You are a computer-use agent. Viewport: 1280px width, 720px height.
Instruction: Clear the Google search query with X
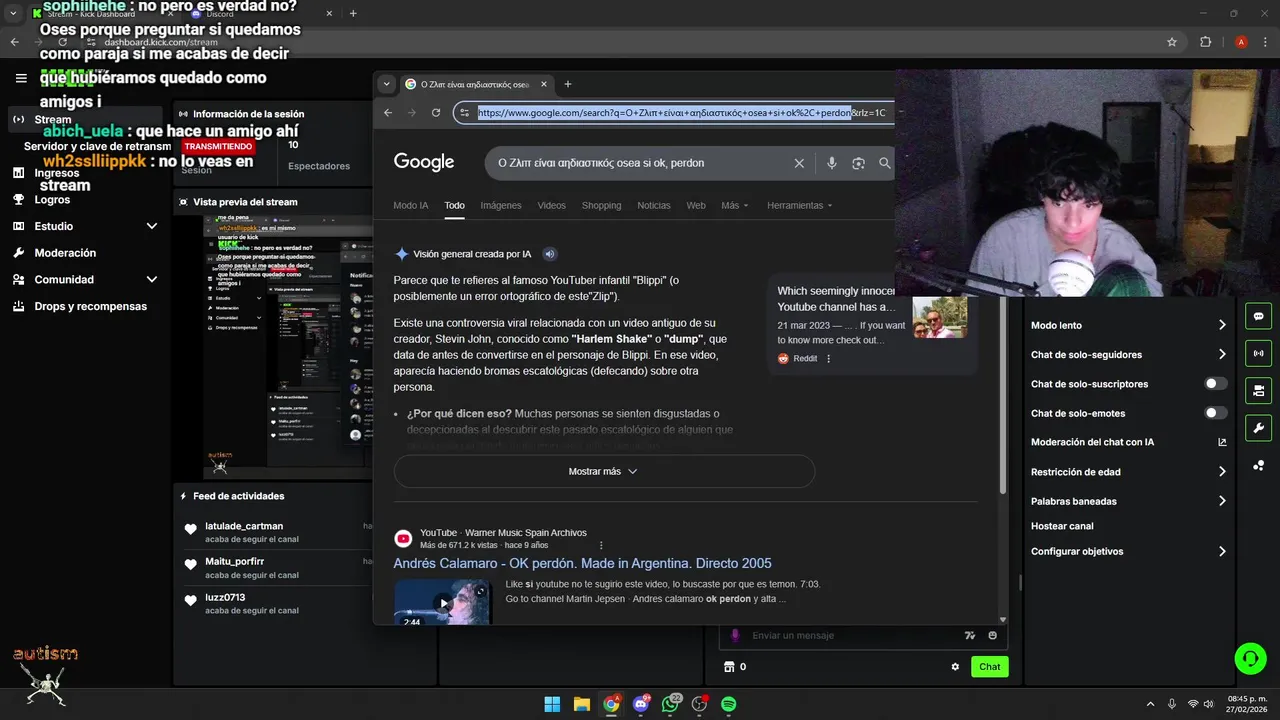799,163
